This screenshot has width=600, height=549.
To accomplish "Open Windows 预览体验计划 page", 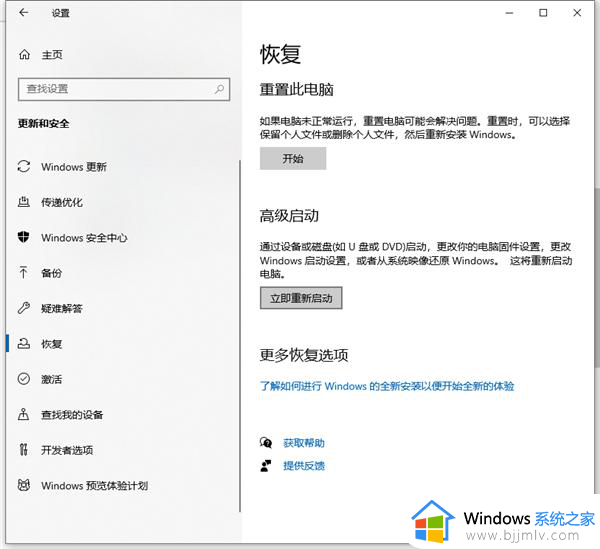I will point(95,485).
